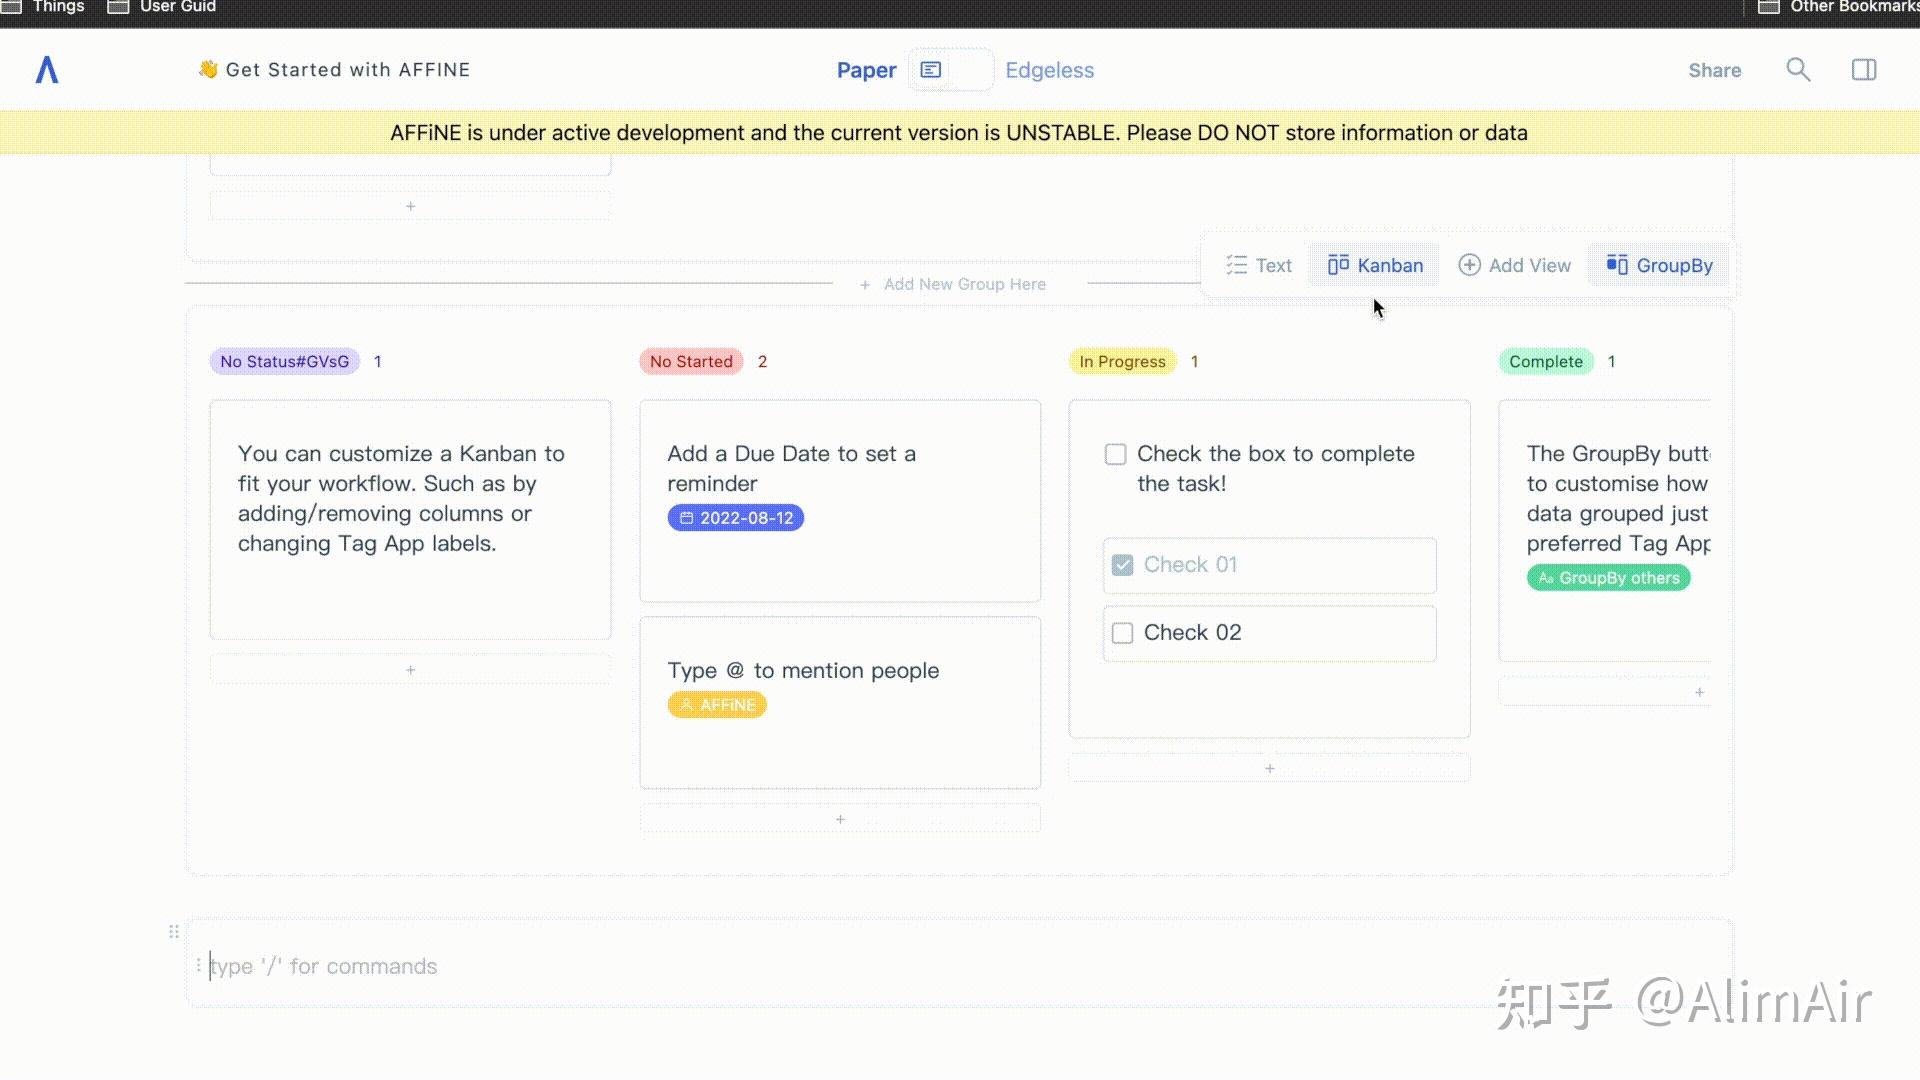This screenshot has width=1920, height=1080.
Task: Select the Kanban view option
Action: (1375, 265)
